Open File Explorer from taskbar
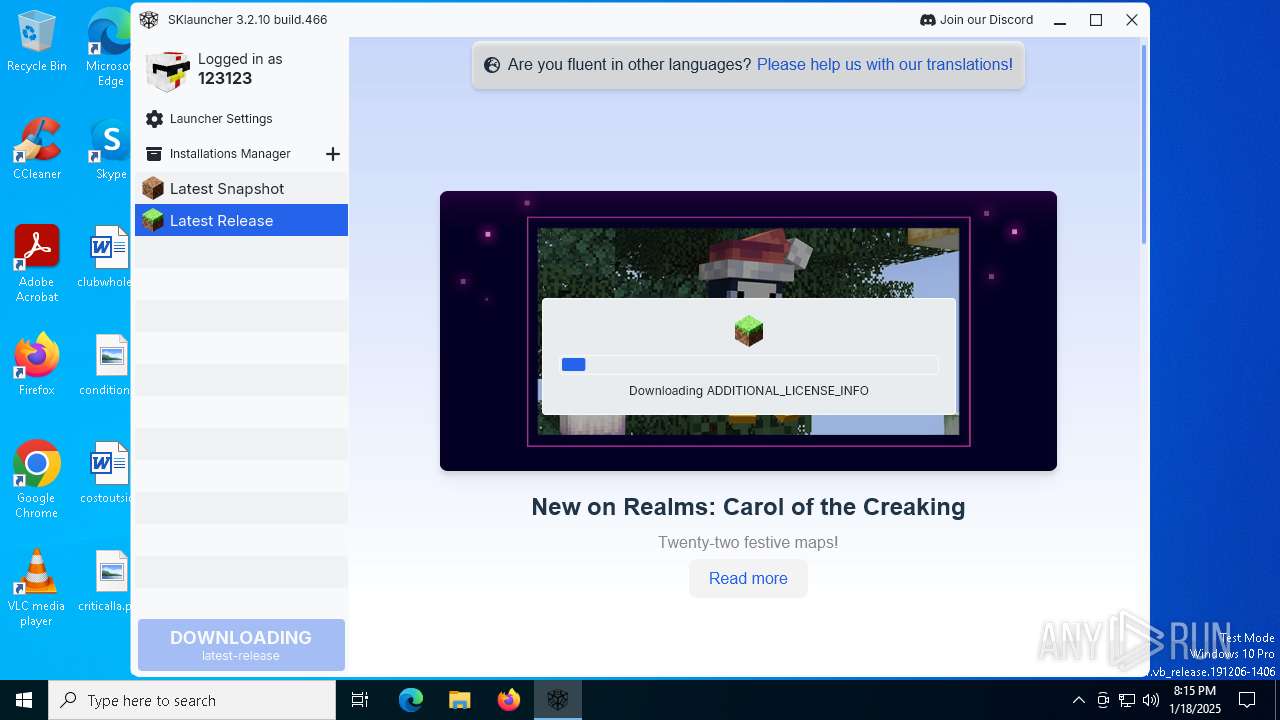Viewport: 1280px width, 720px height. (x=459, y=700)
